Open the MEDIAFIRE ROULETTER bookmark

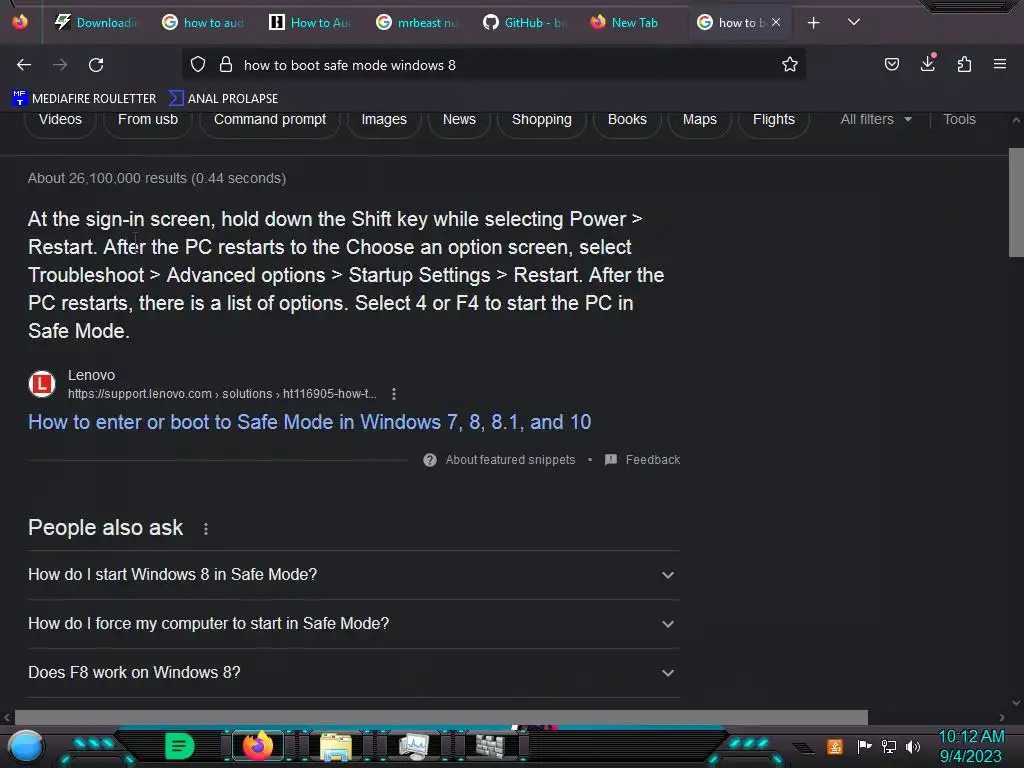pyautogui.click(x=84, y=99)
